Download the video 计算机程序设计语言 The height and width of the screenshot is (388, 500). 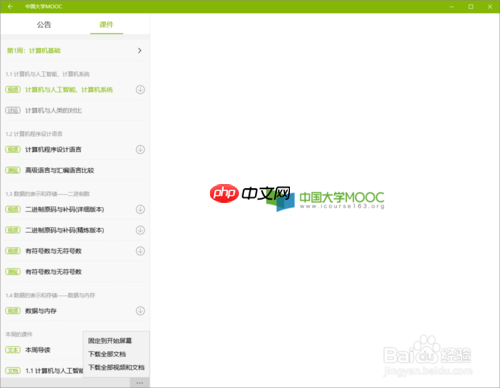140,150
